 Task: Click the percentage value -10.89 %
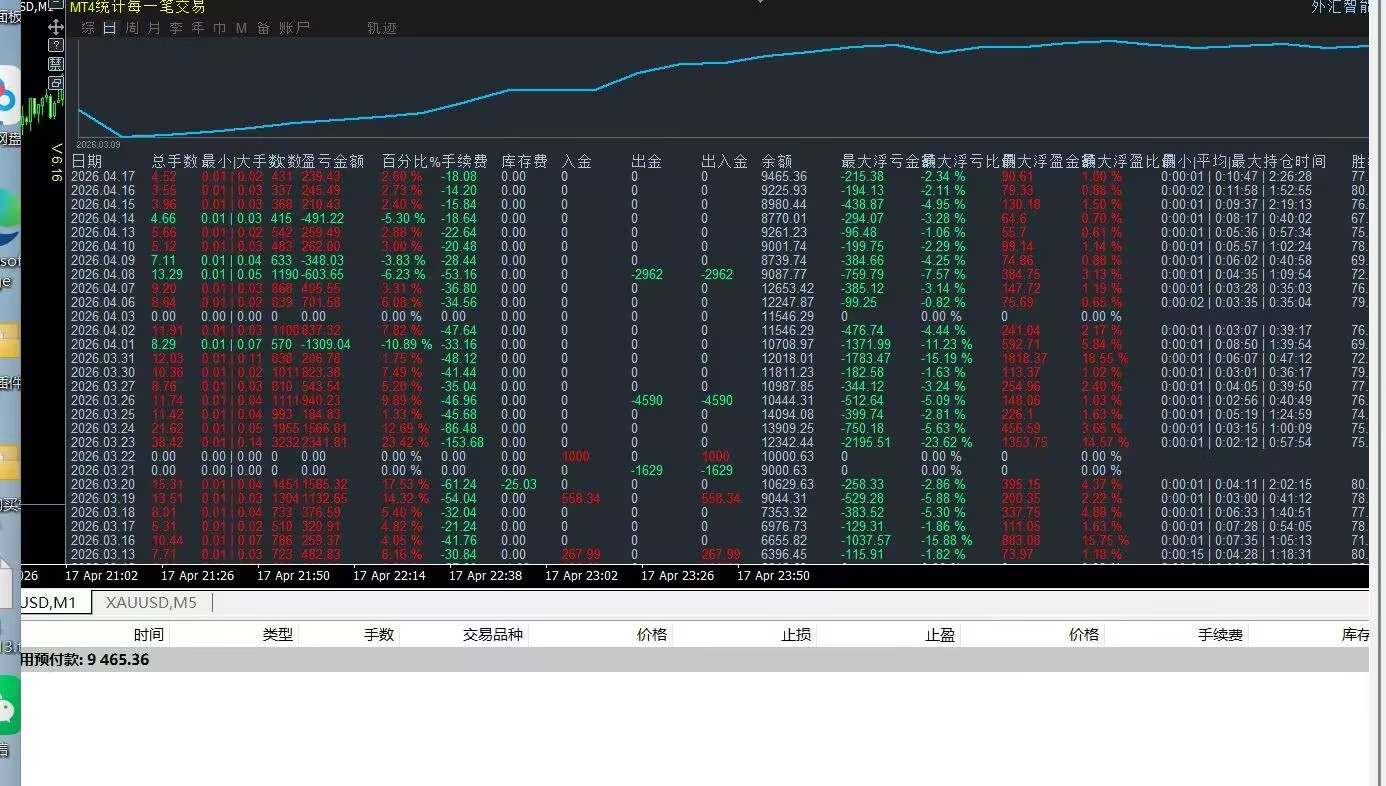pos(407,344)
